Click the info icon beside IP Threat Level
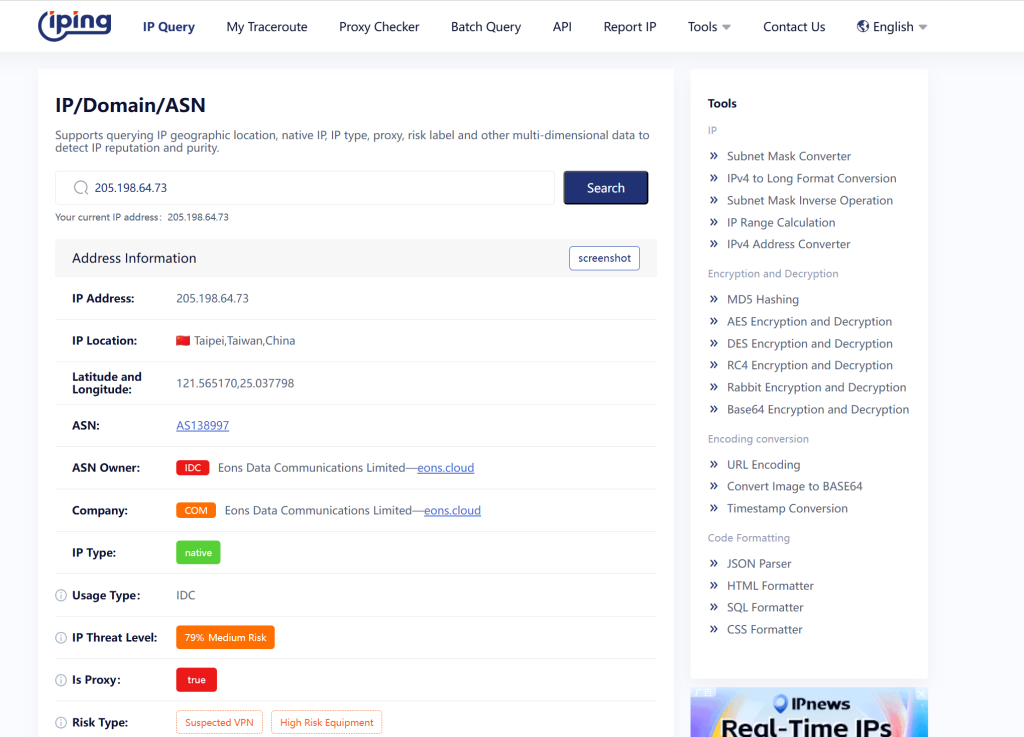1024x737 pixels. [60, 637]
